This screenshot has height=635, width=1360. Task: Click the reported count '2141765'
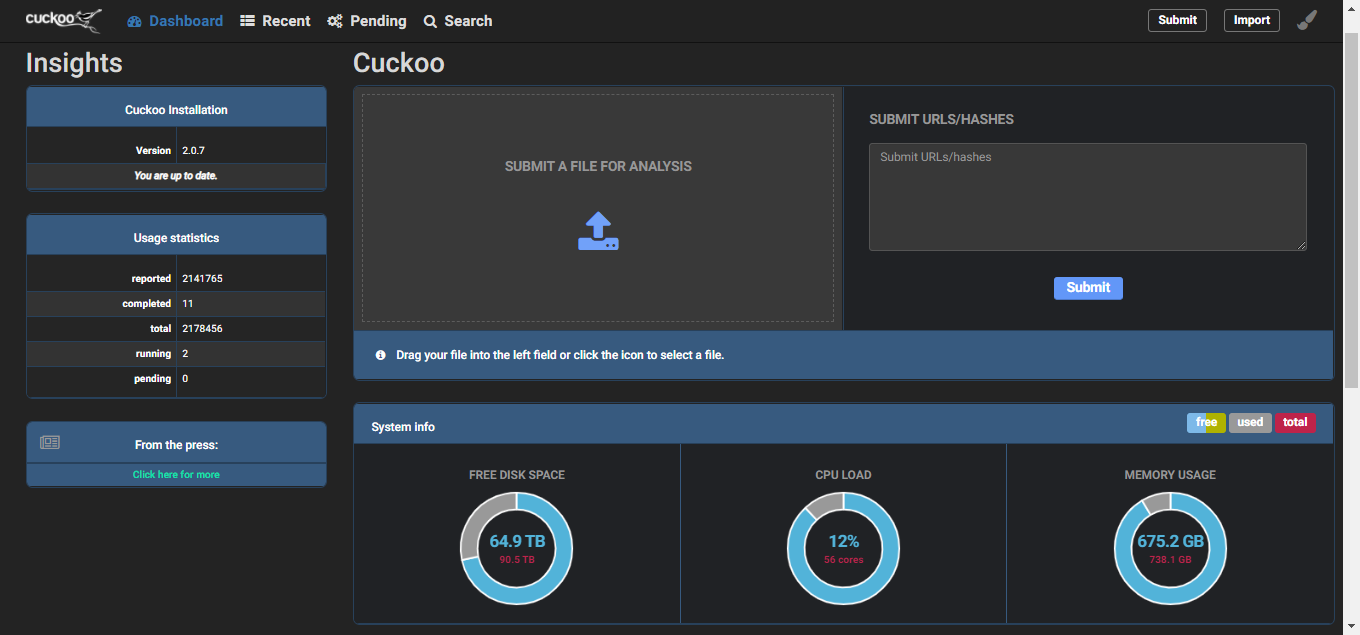(202, 279)
